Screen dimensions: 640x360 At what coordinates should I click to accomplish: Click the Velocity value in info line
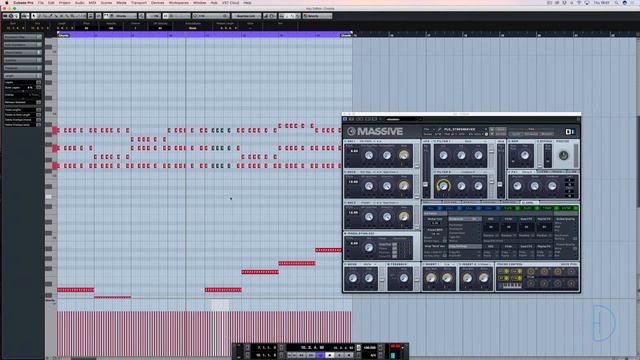point(111,28)
